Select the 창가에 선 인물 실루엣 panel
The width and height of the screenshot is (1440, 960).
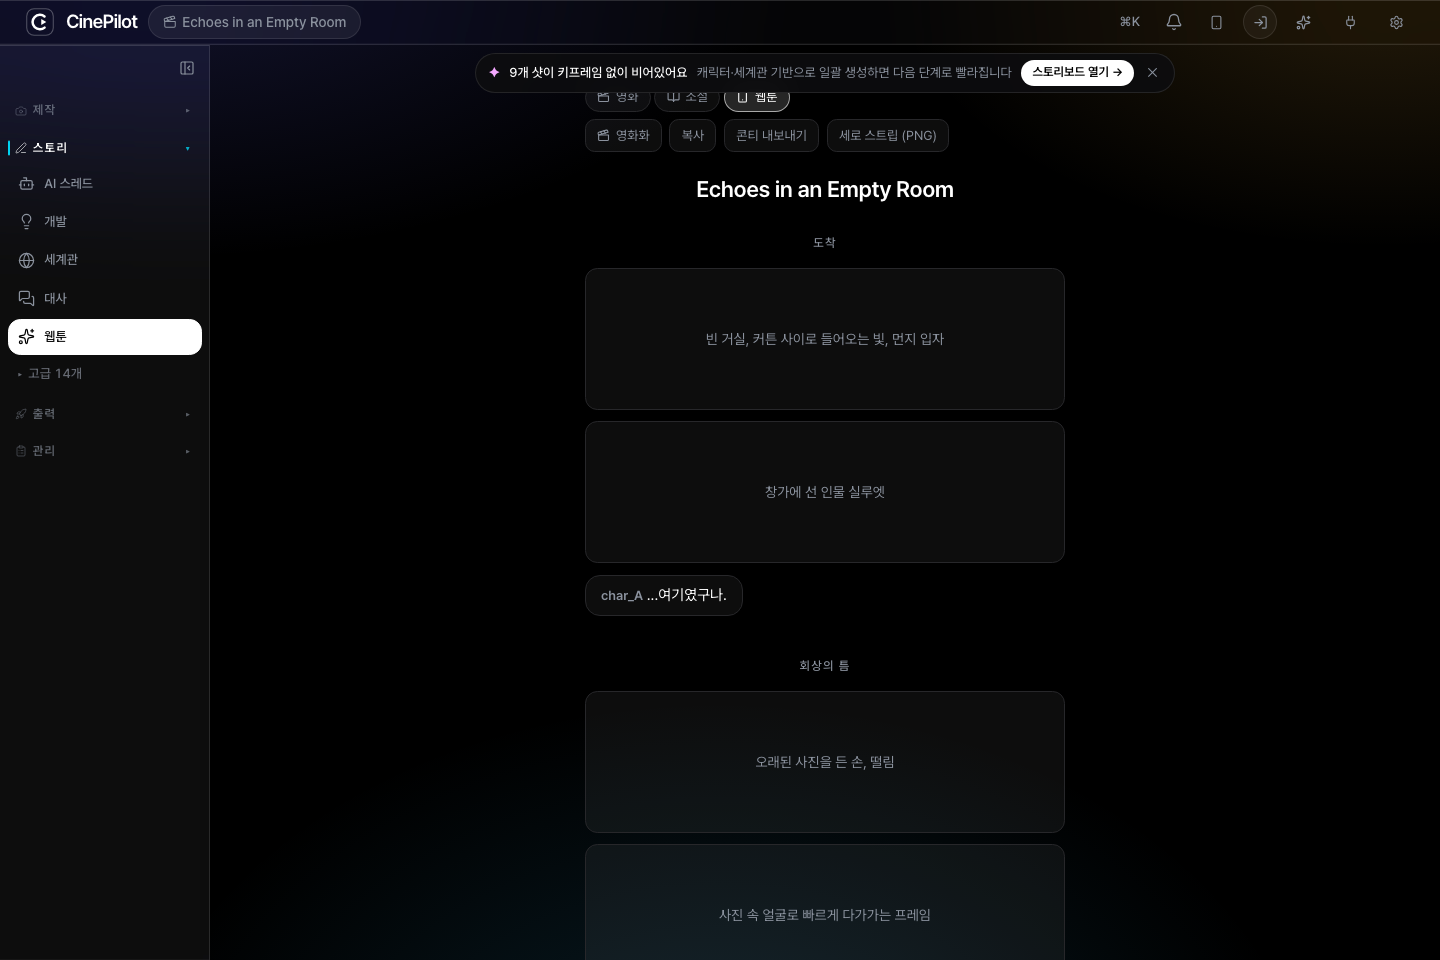pos(825,492)
